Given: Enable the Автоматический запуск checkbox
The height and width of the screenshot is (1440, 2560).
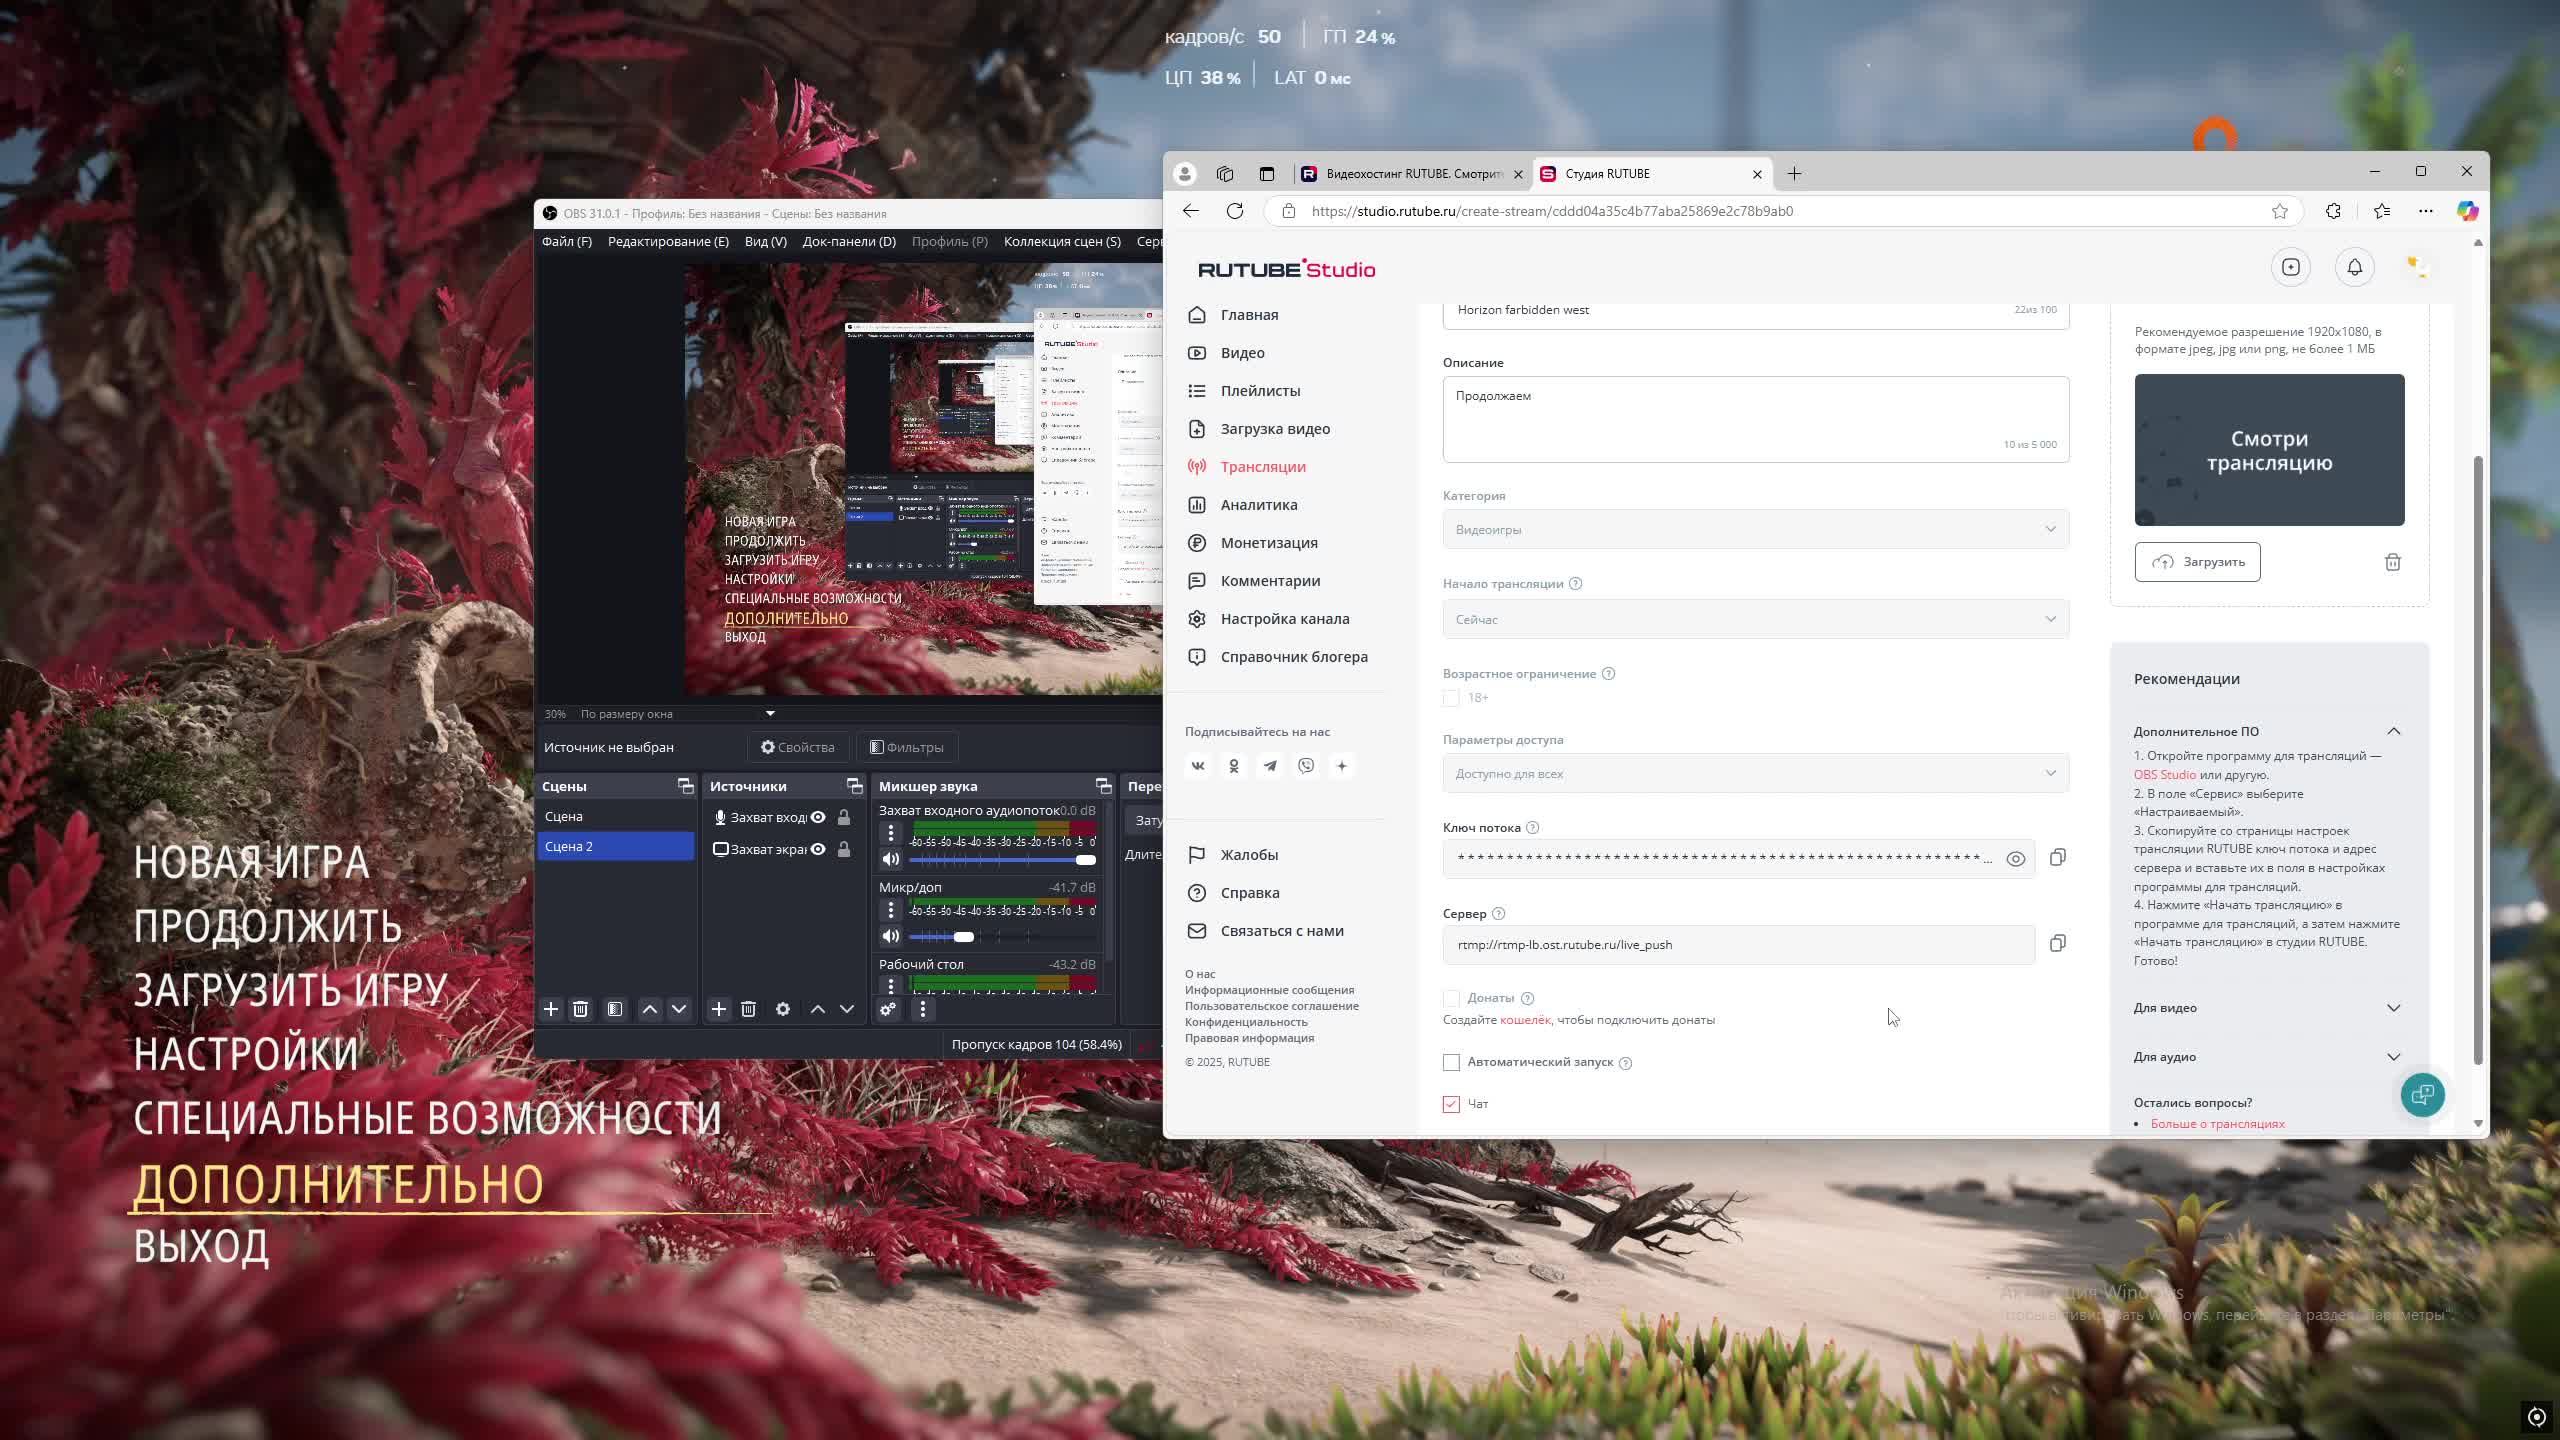Looking at the screenshot, I should [x=1451, y=1062].
